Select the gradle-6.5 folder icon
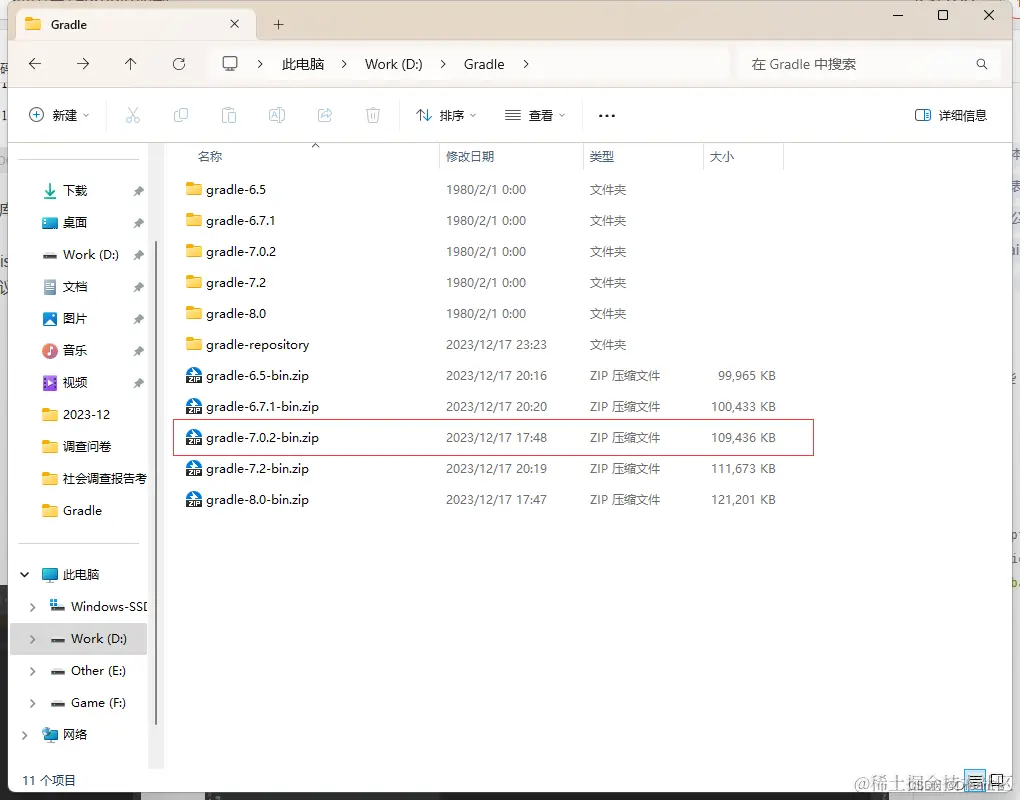The height and width of the screenshot is (800, 1020). (194, 189)
